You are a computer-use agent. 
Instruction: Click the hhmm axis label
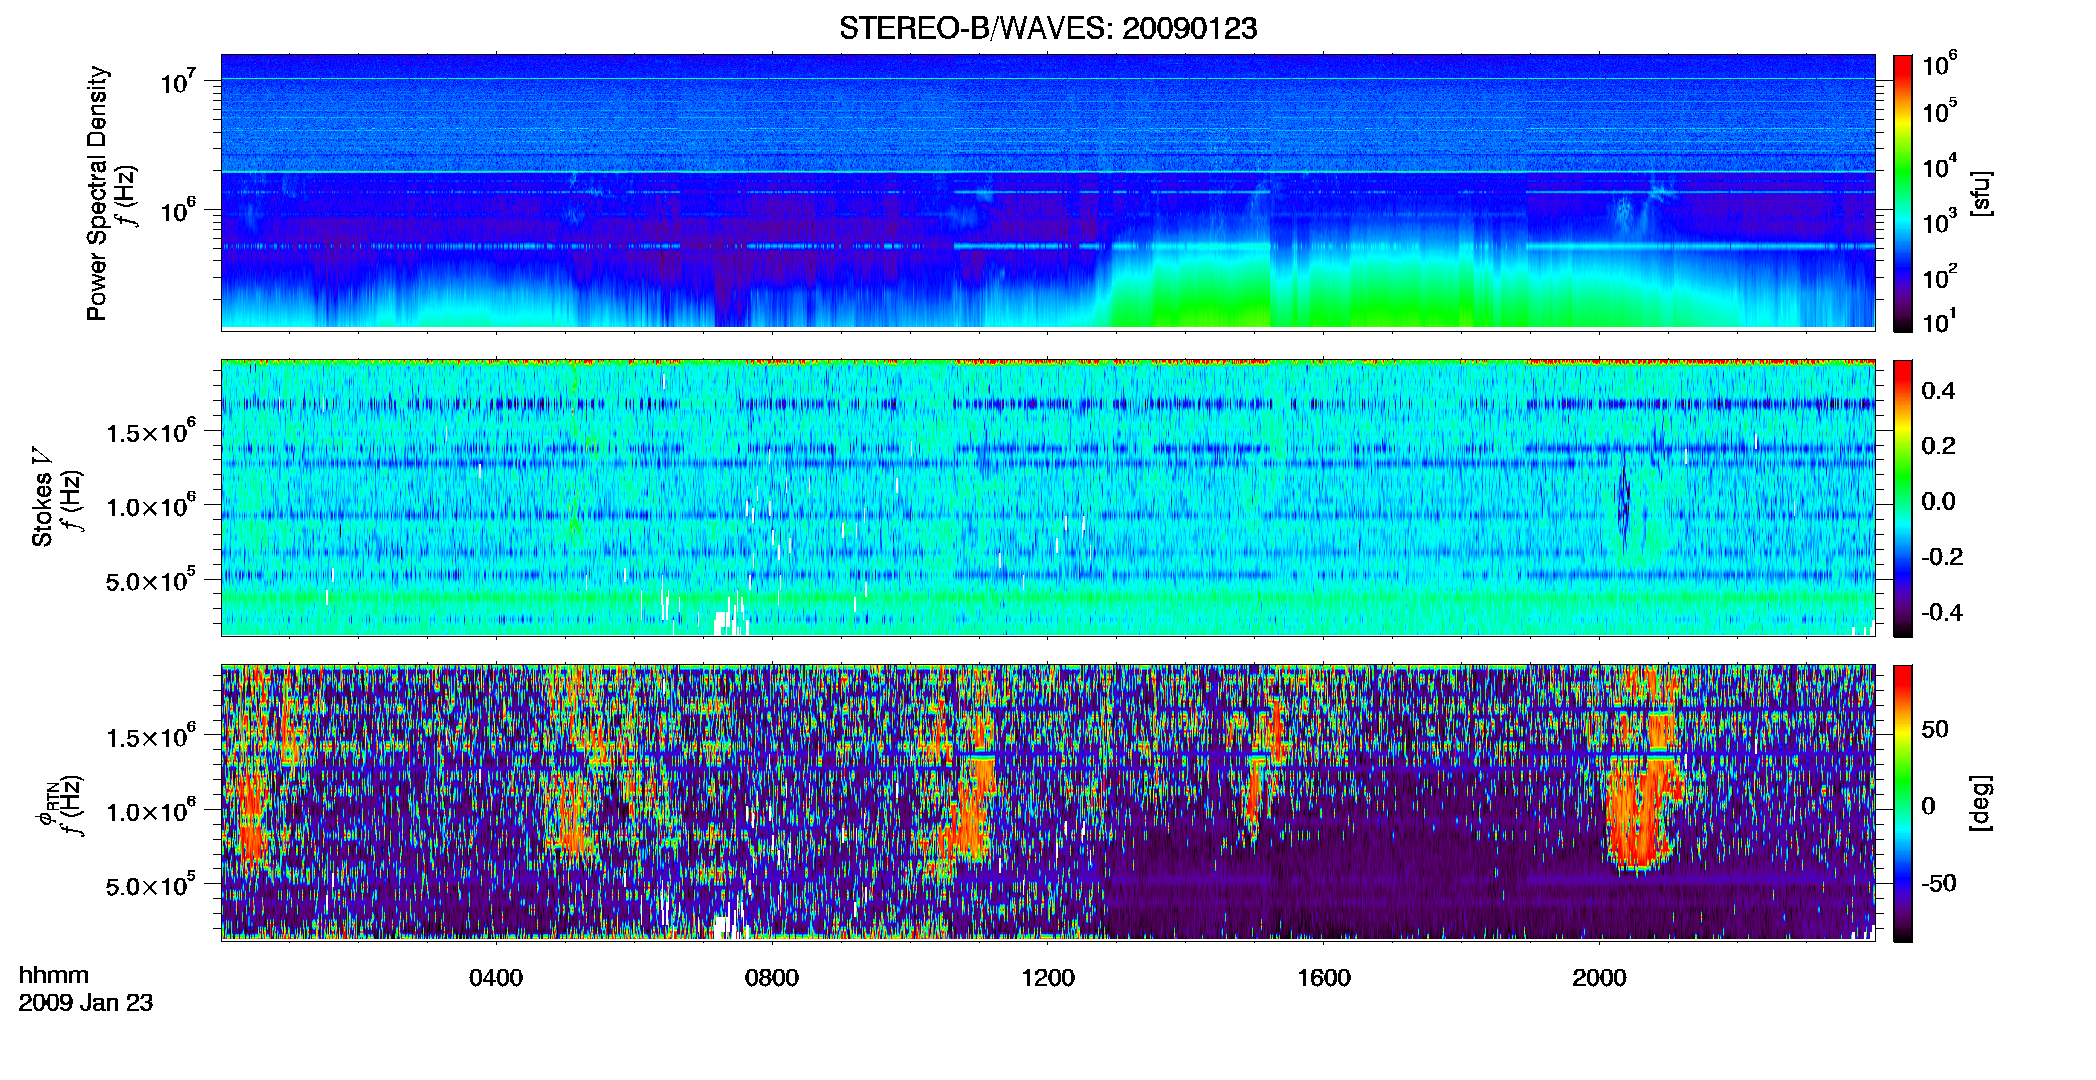pyautogui.click(x=54, y=975)
